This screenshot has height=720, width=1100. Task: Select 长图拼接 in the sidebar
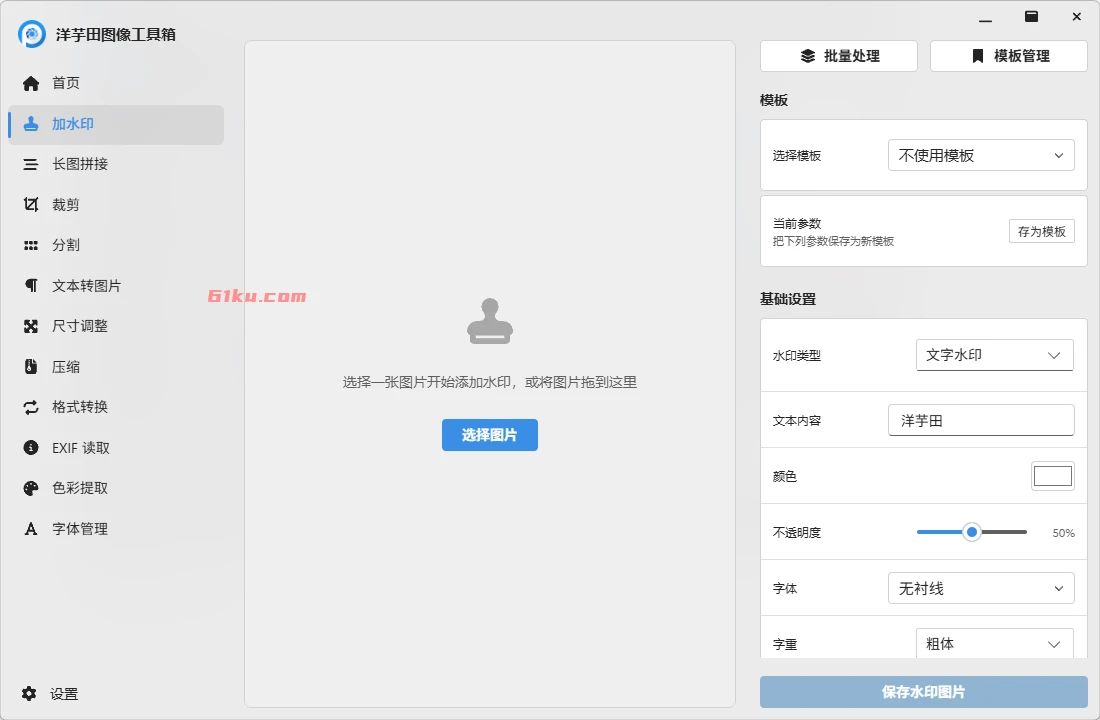click(x=116, y=164)
